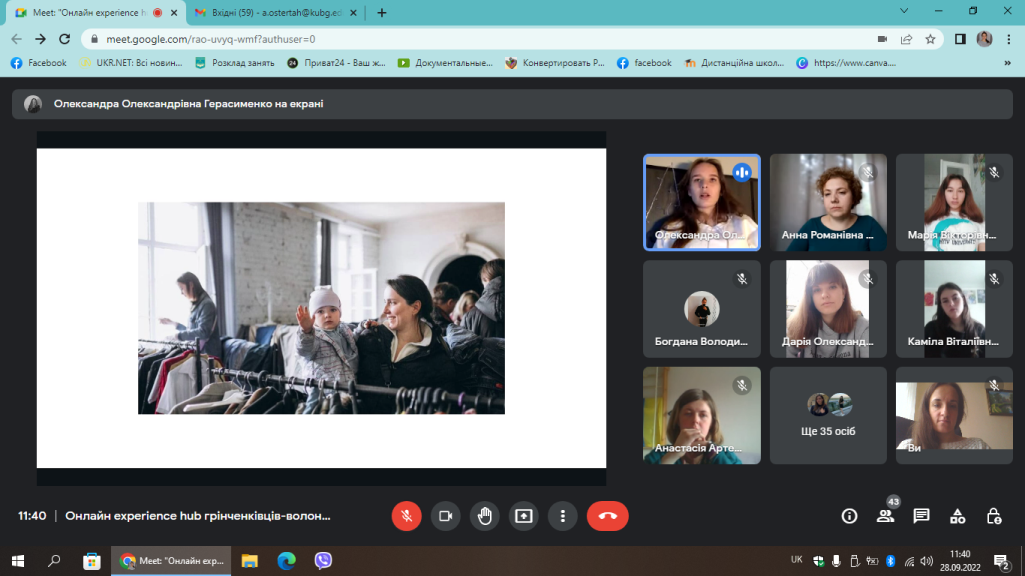Screen dimensions: 1025x576
Task: Open meeting details info icon
Action: click(x=849, y=517)
